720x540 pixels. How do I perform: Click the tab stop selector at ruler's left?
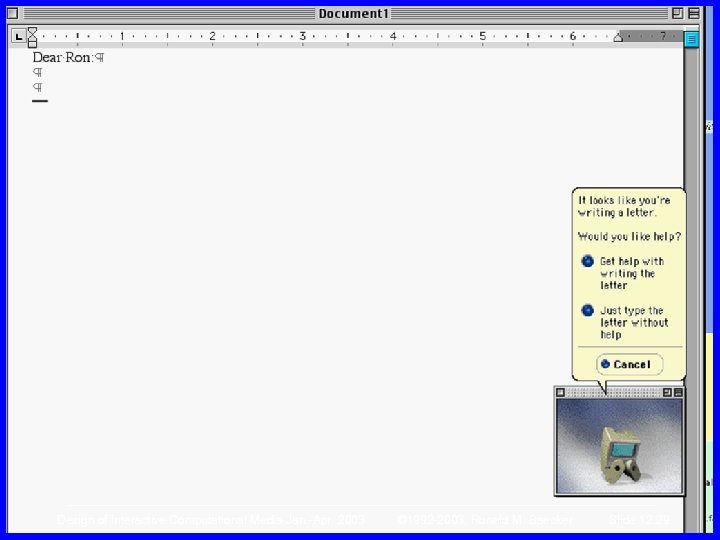pyautogui.click(x=18, y=36)
